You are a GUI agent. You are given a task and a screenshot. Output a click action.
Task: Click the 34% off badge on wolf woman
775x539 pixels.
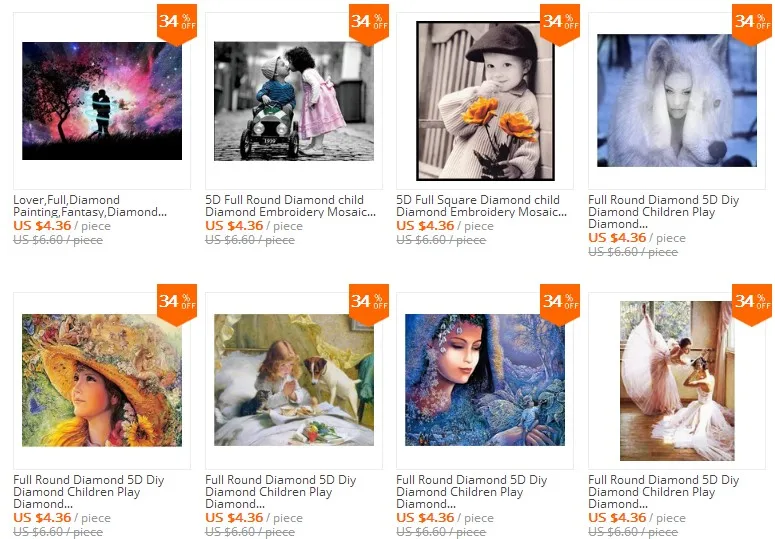coord(752,24)
